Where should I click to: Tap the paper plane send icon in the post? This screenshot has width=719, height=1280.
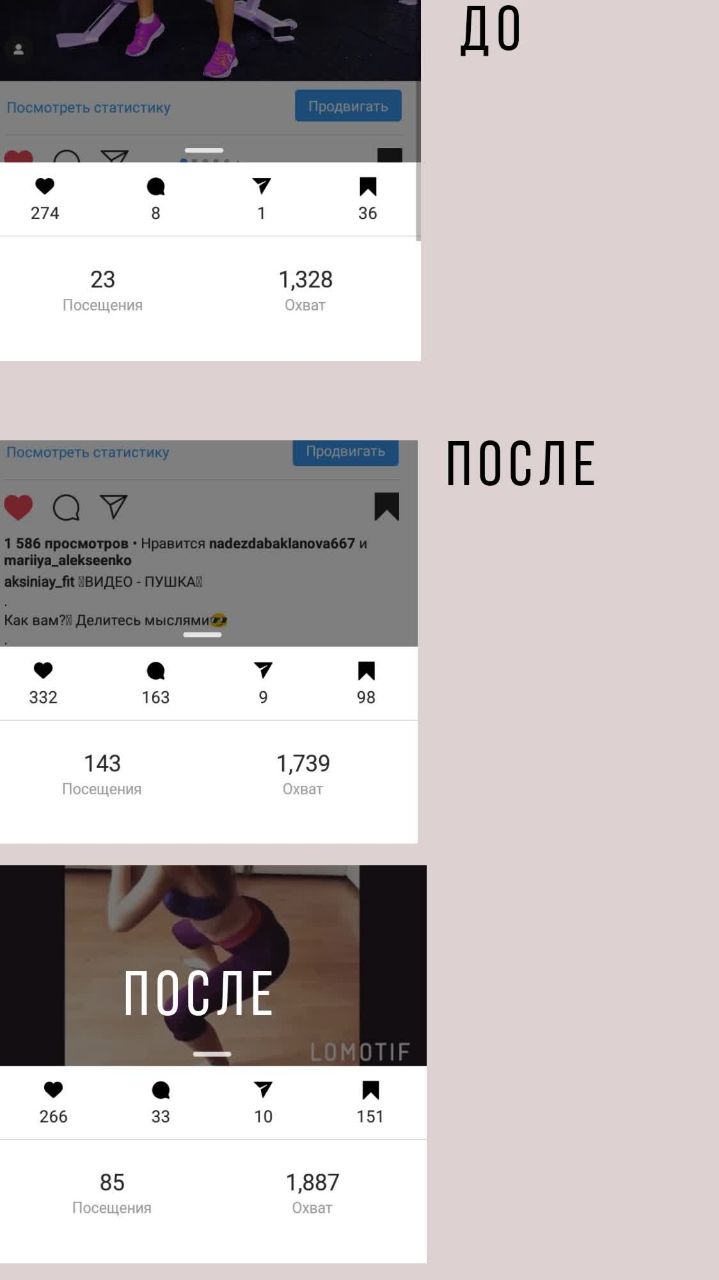coord(114,507)
